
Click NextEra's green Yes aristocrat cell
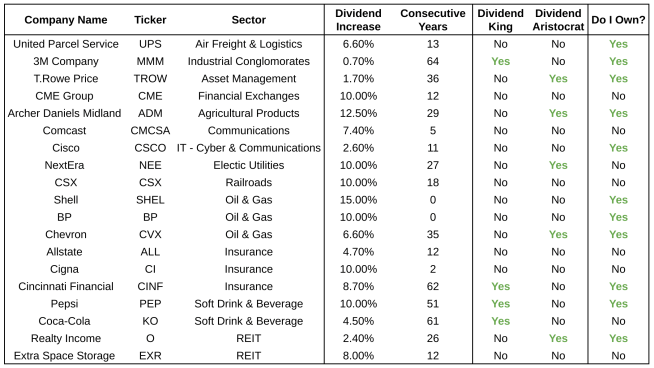pyautogui.click(x=558, y=165)
